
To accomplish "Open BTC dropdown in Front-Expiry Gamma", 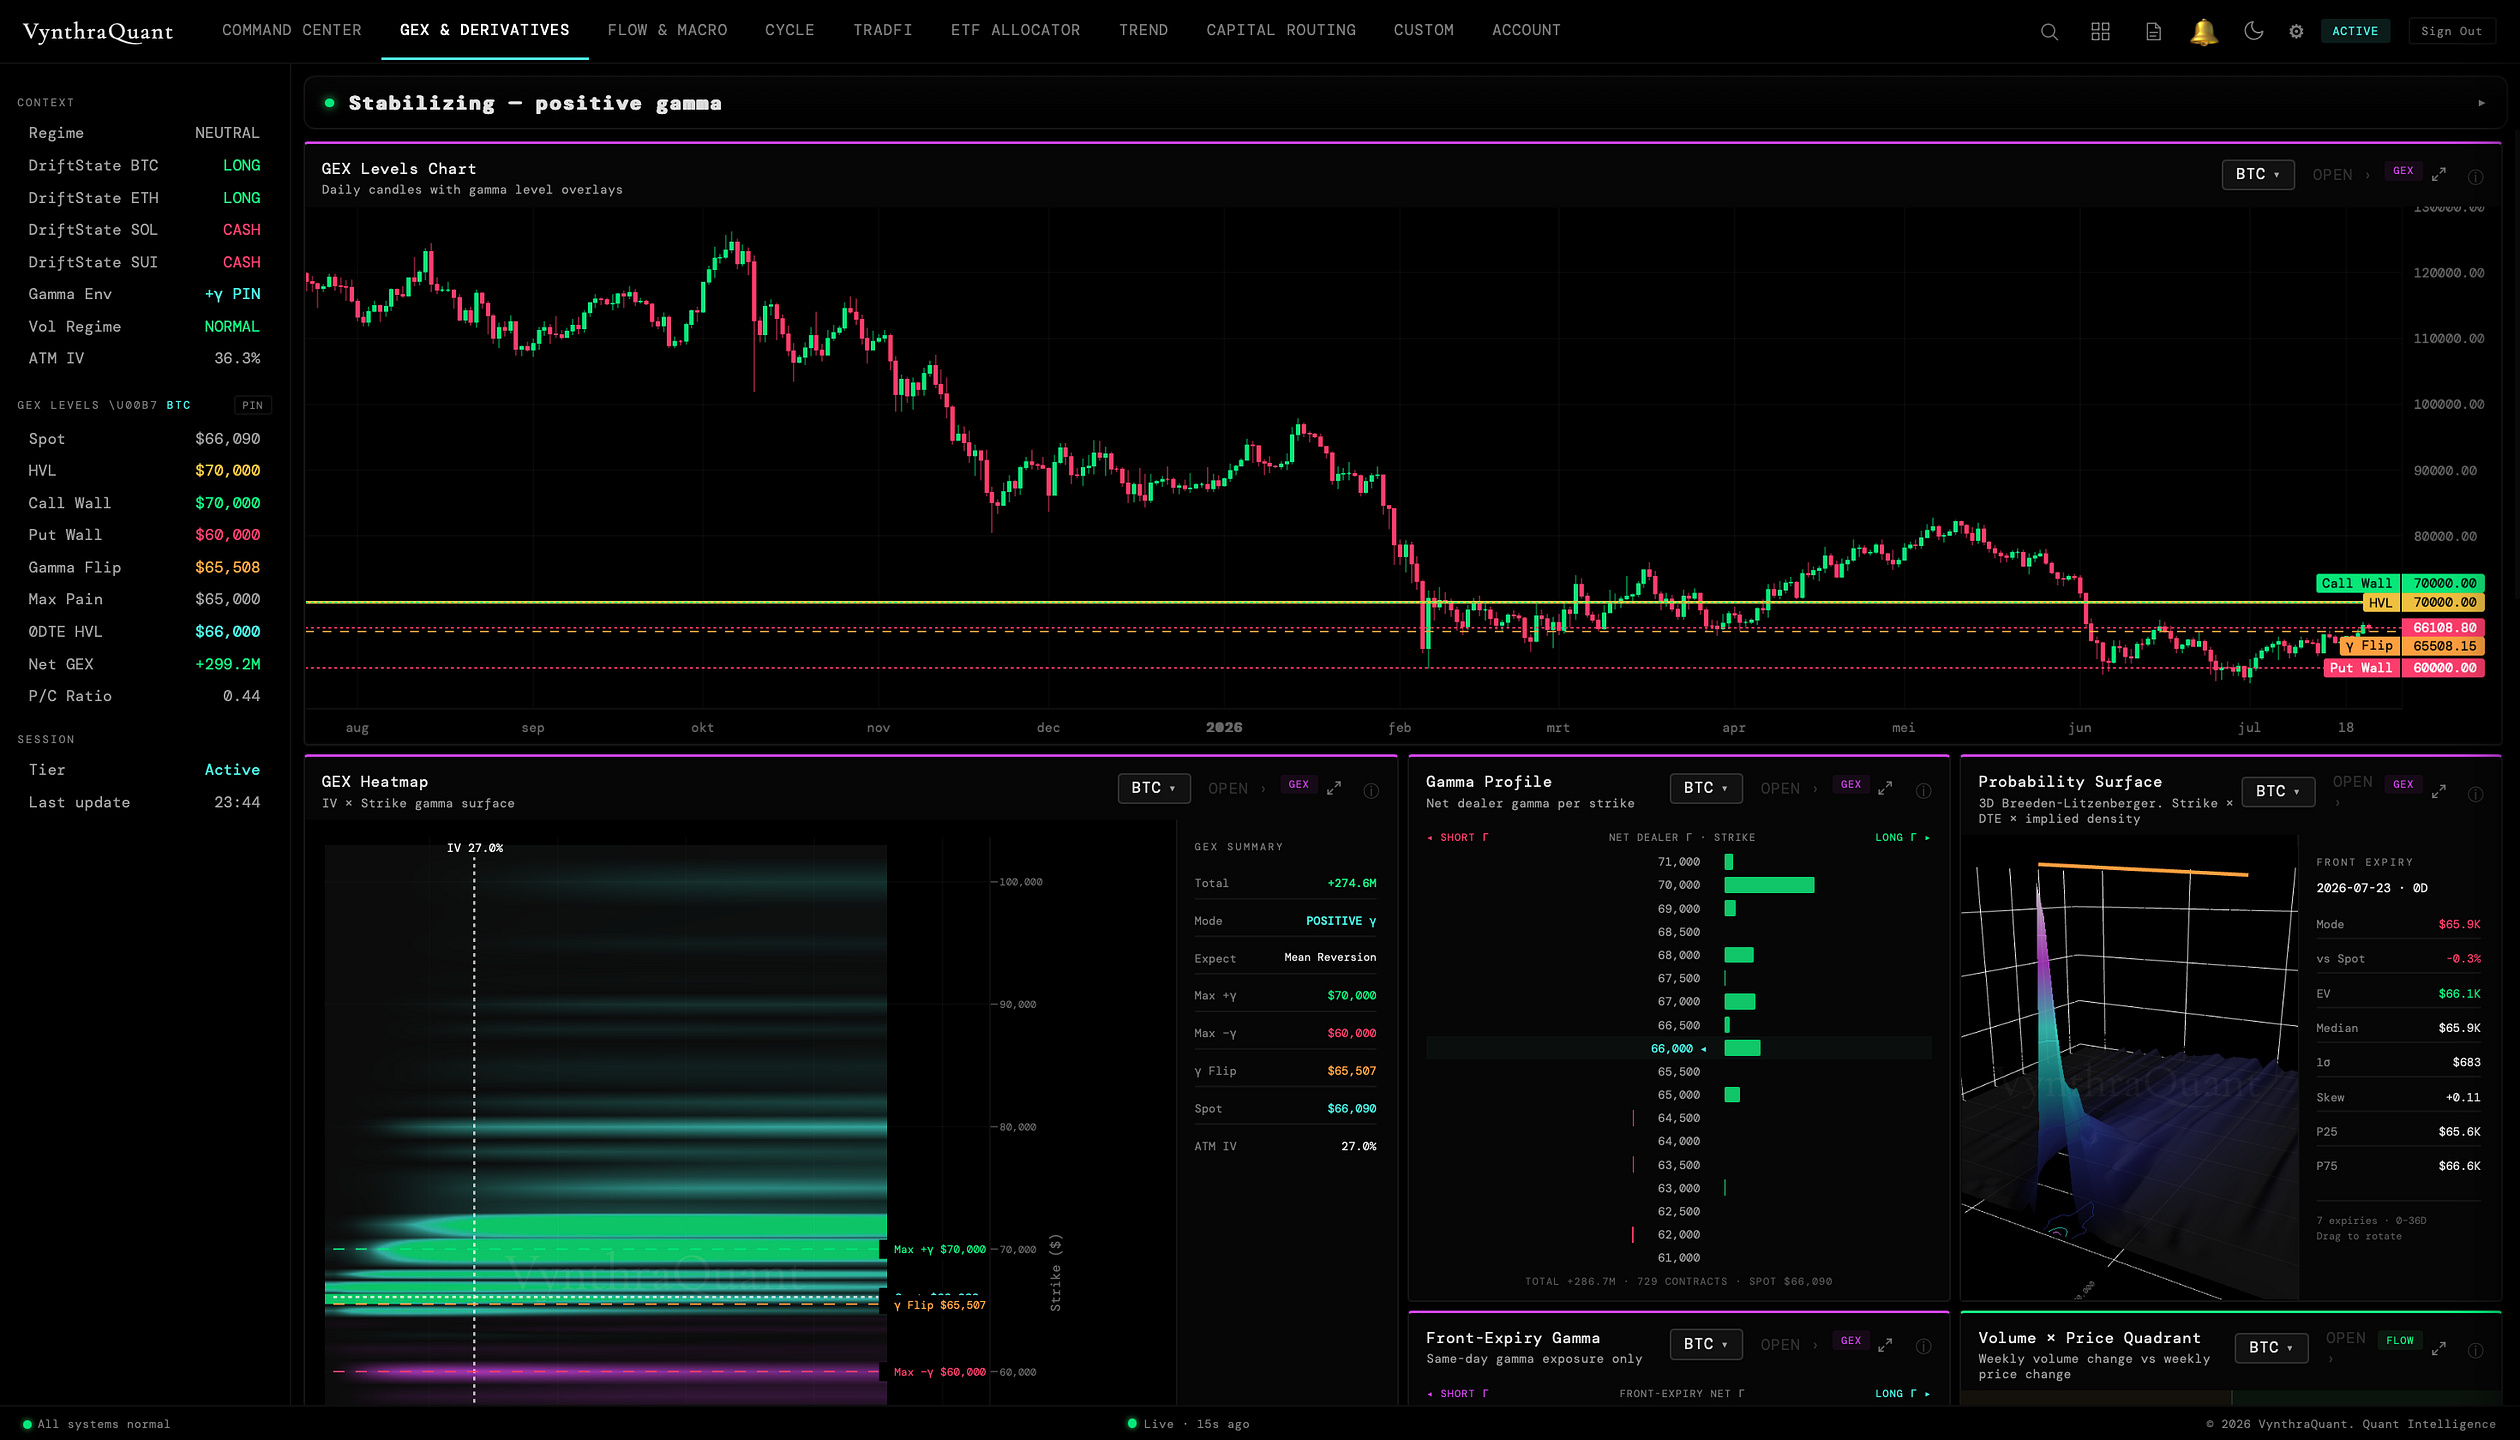I will pos(1705,1344).
